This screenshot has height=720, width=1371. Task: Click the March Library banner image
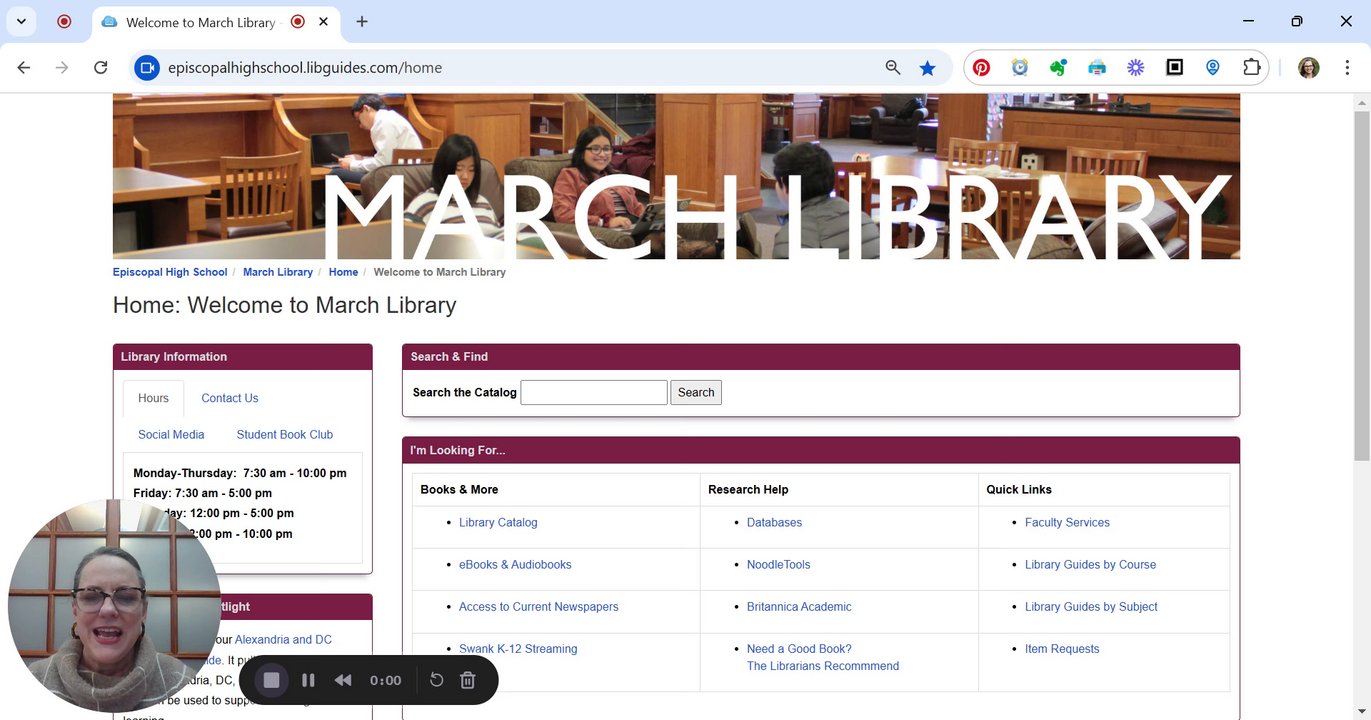[x=676, y=176]
